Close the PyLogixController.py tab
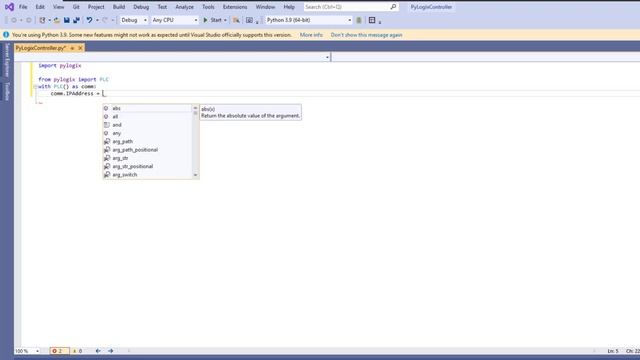640x360 pixels. point(80,48)
